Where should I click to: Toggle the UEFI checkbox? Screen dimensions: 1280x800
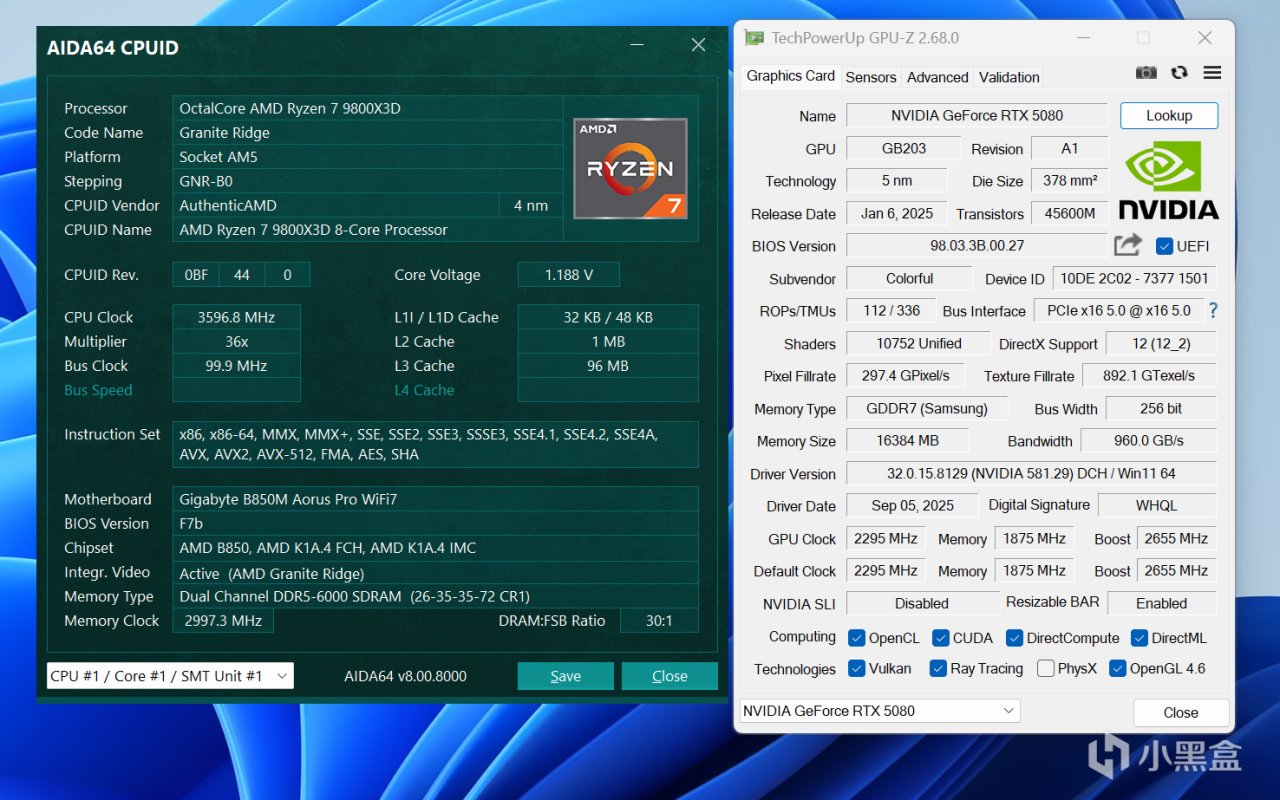[1164, 246]
